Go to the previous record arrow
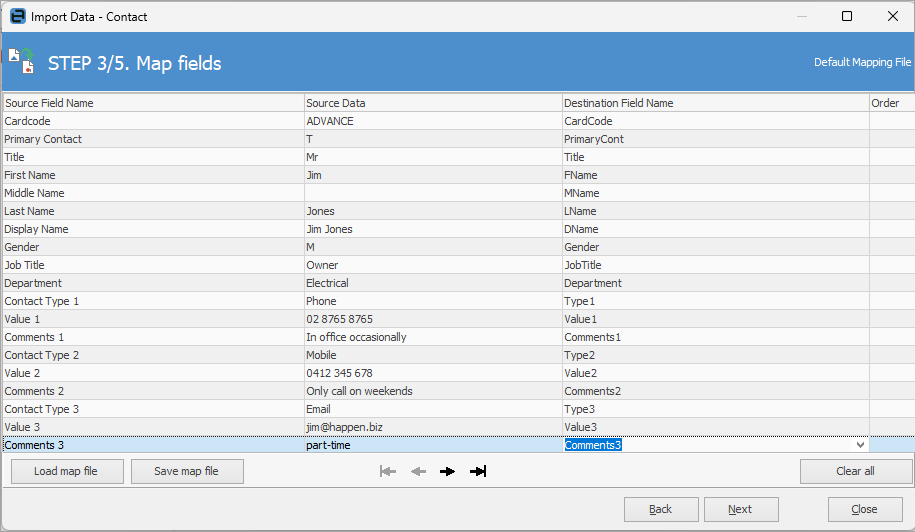The height and width of the screenshot is (532, 915). coord(418,471)
